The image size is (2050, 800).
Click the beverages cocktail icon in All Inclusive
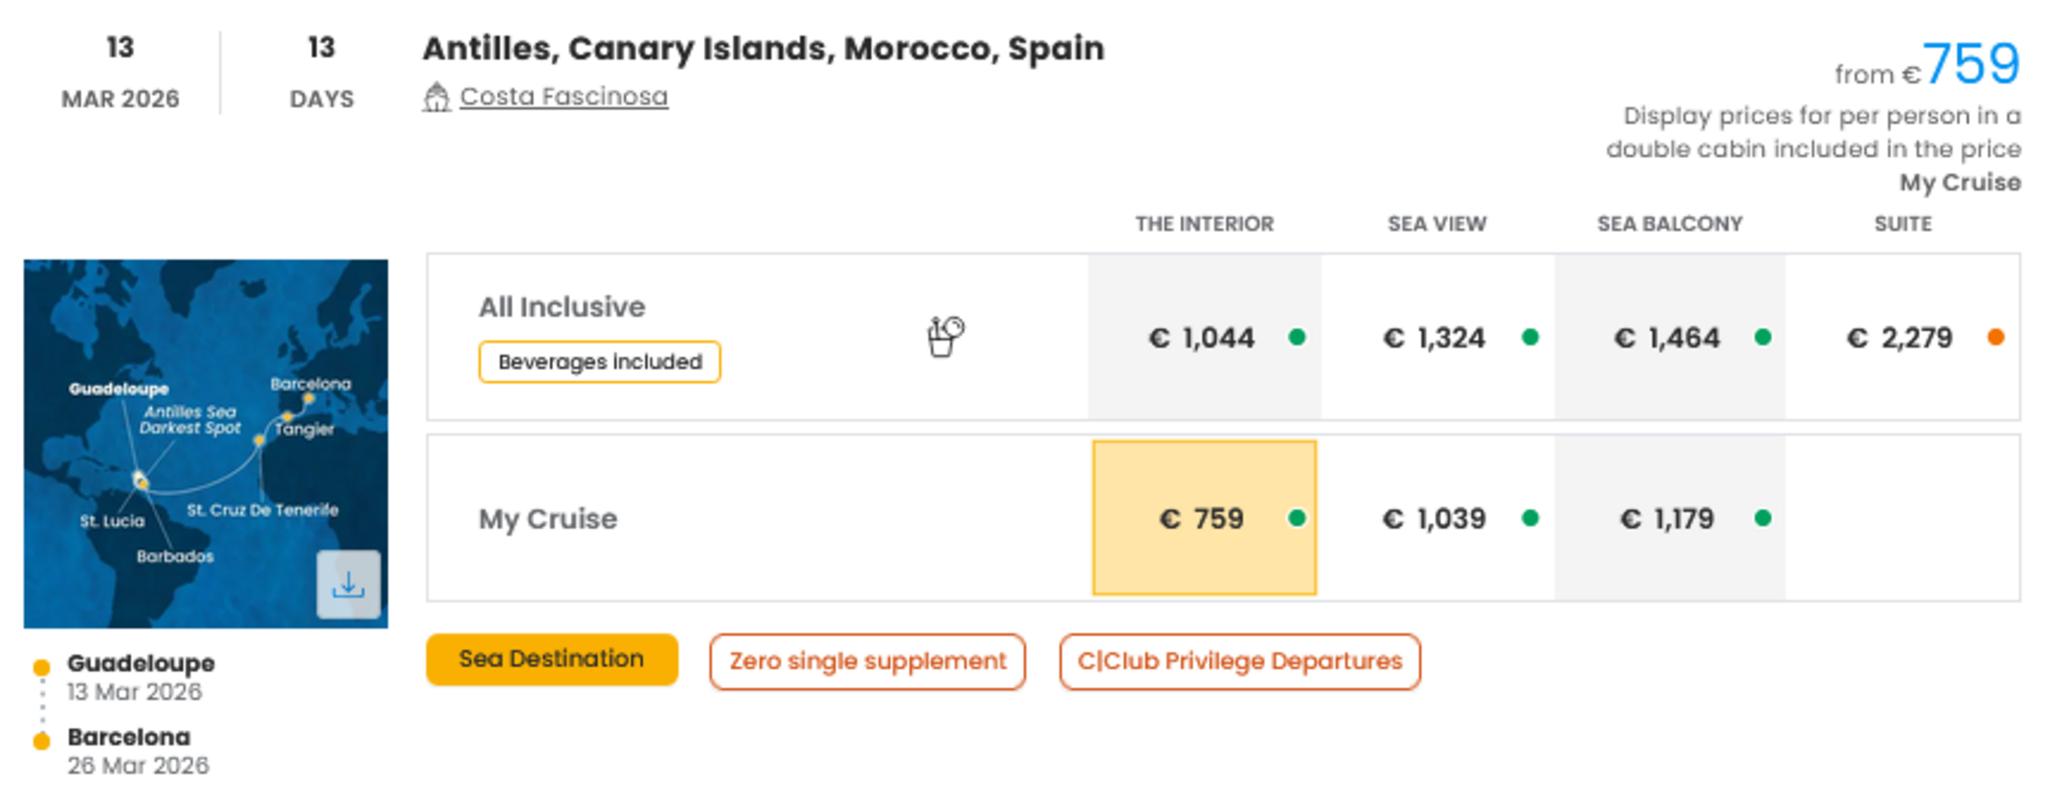[x=945, y=336]
